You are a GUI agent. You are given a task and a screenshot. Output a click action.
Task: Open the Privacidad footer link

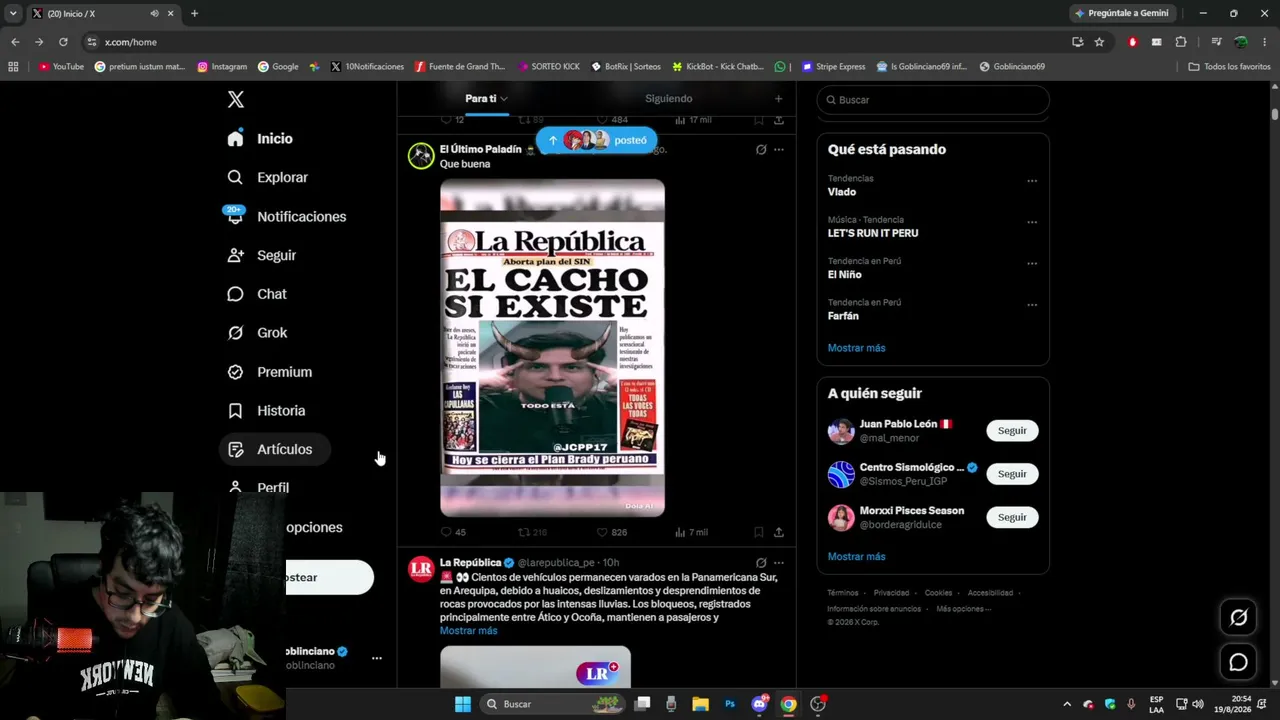(892, 593)
